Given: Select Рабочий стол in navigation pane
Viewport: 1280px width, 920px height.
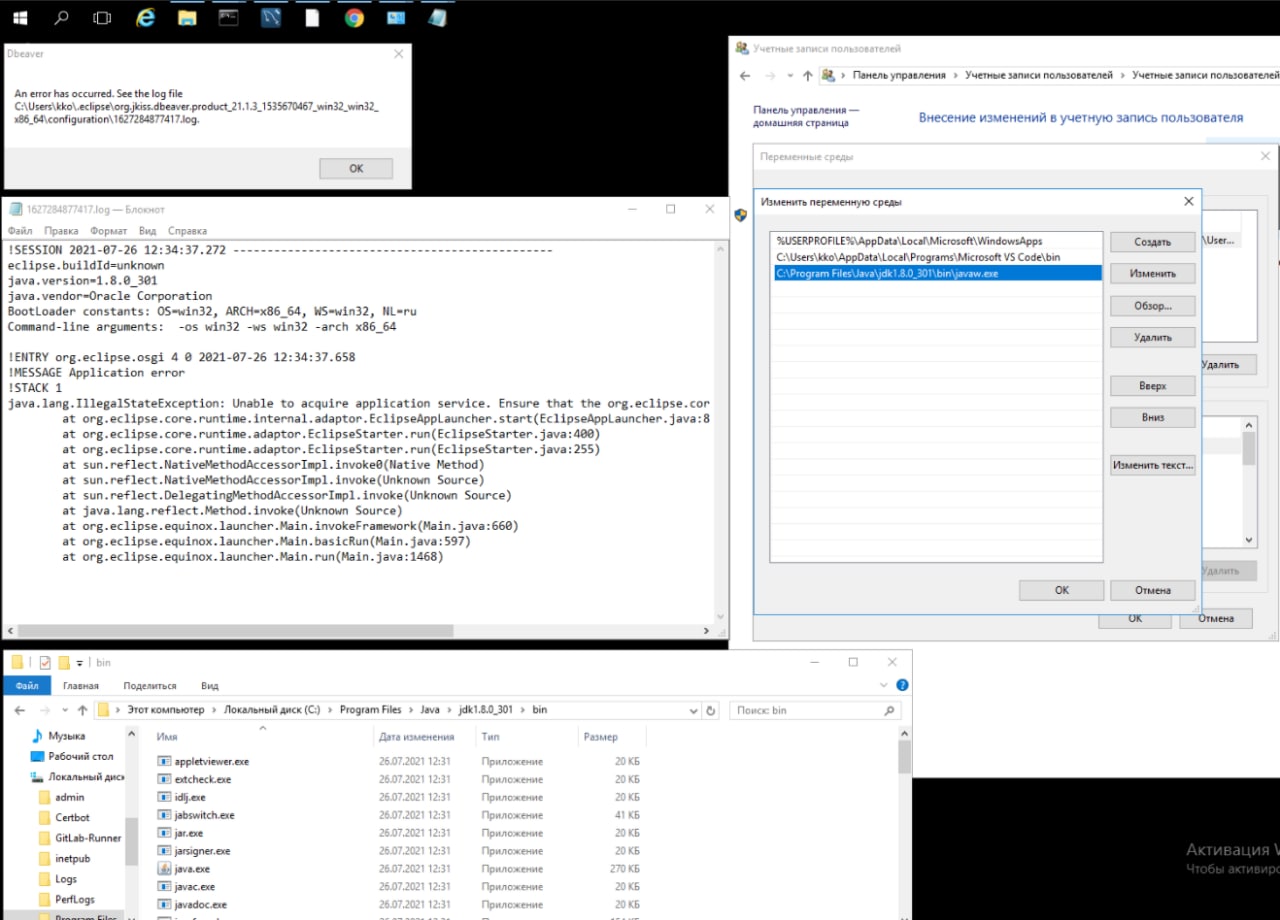Looking at the screenshot, I should 80,756.
